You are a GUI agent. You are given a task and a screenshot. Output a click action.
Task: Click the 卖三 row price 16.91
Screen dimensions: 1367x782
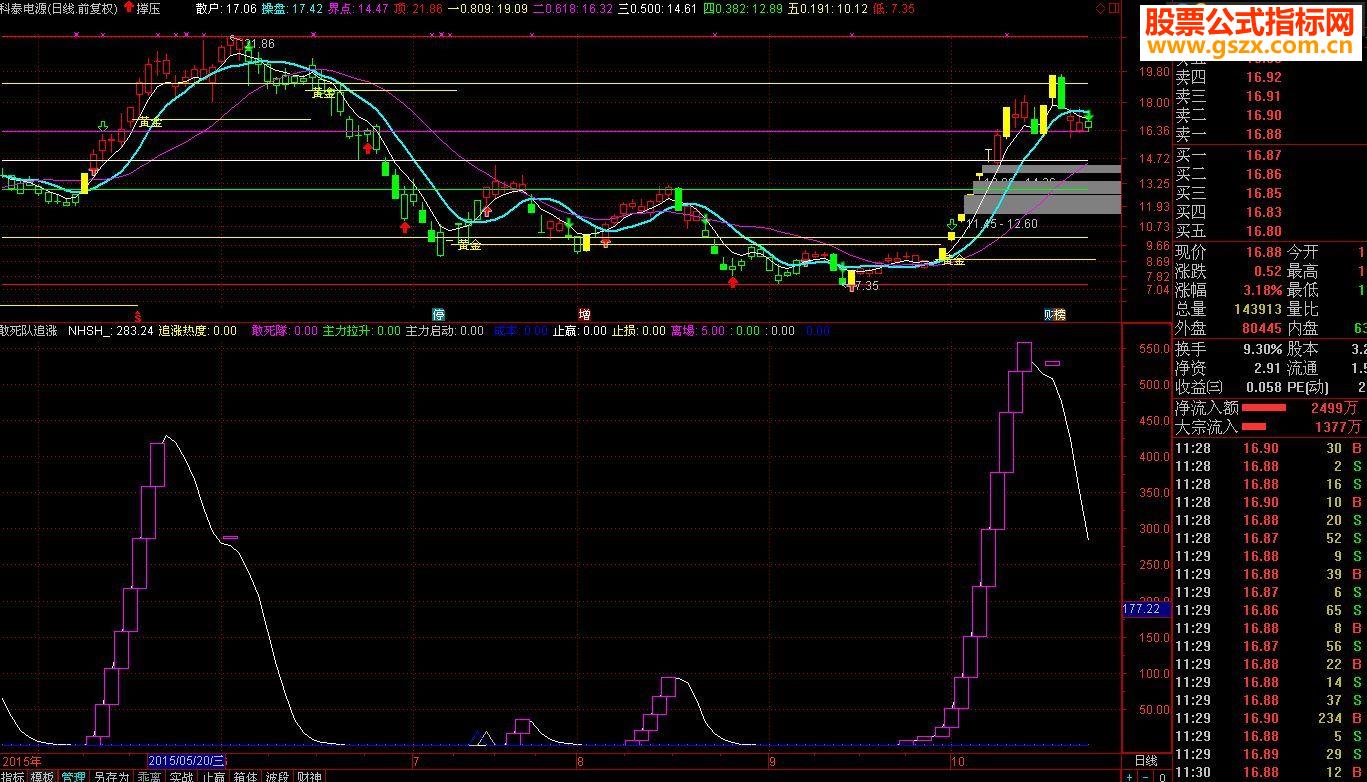click(1262, 97)
